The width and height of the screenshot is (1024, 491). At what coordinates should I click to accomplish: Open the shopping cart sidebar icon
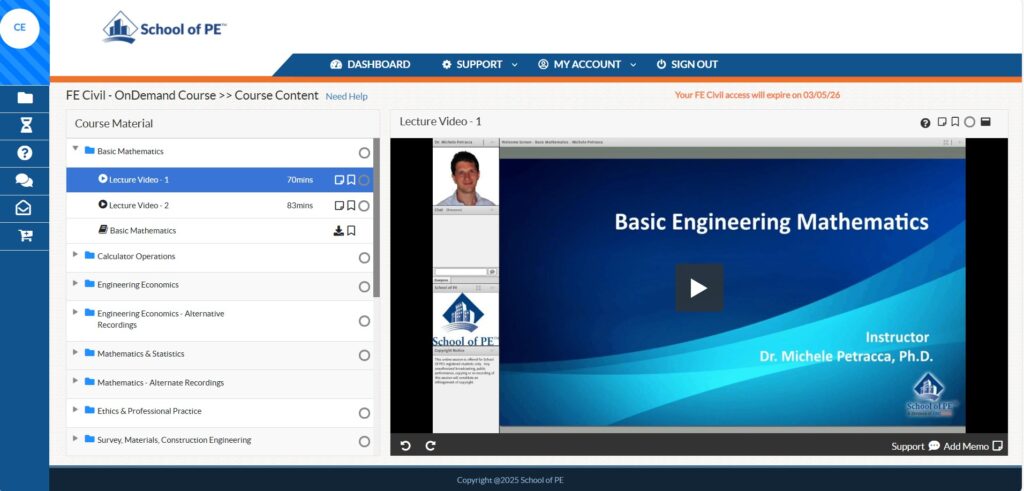pyautogui.click(x=24, y=236)
